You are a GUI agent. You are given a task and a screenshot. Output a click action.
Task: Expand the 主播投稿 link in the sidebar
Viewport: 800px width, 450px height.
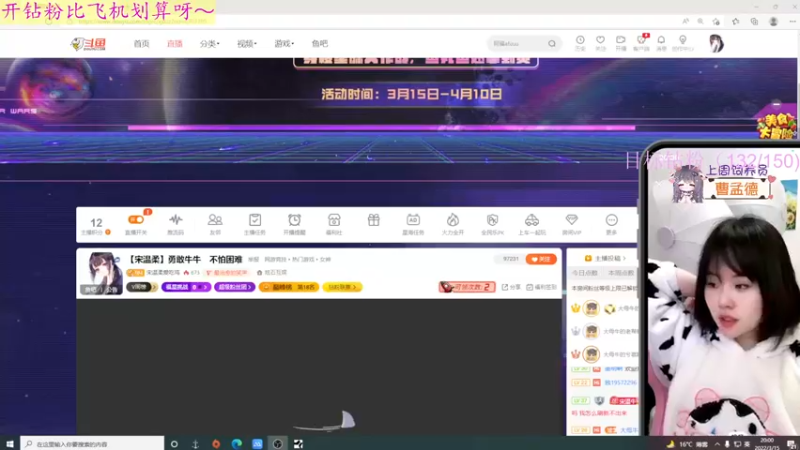(x=605, y=258)
